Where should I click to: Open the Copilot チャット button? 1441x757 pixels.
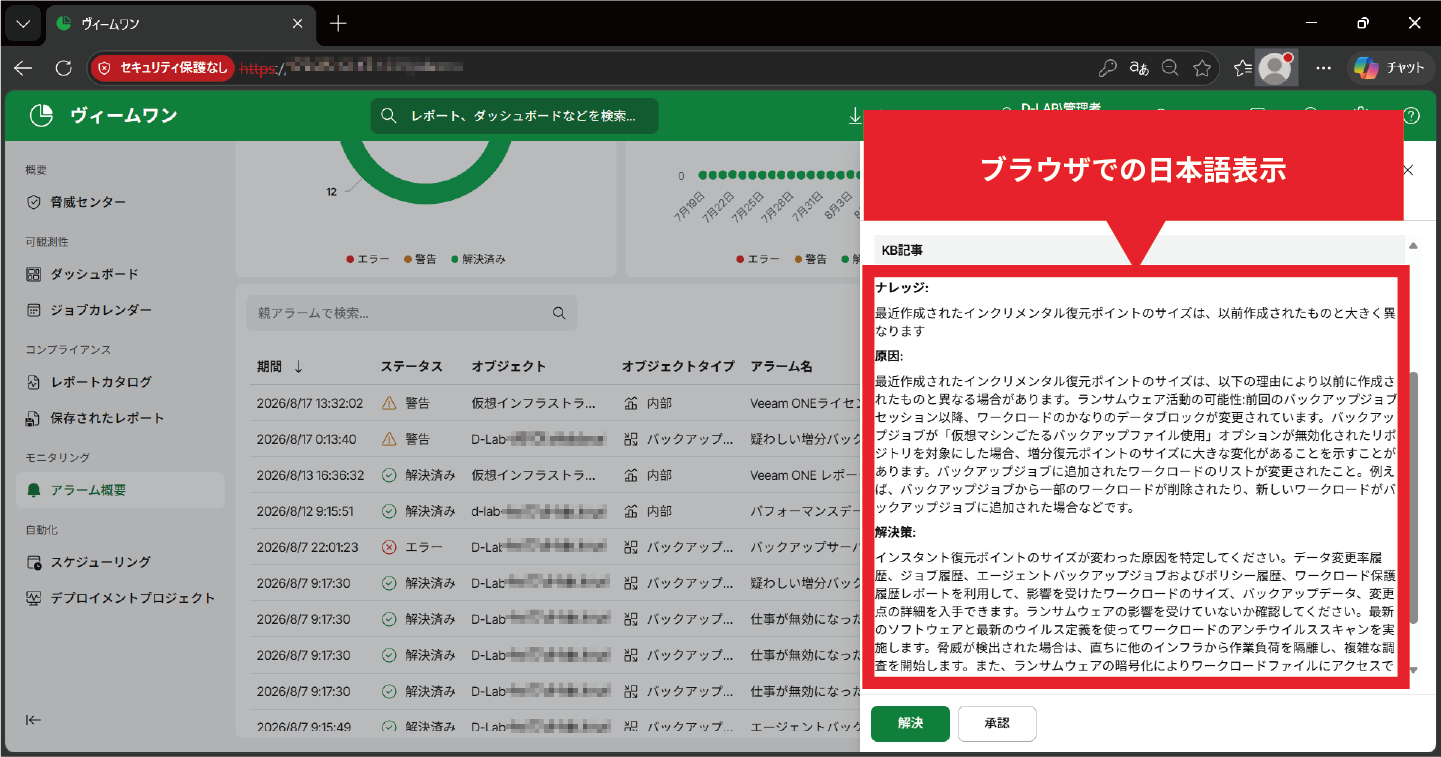coord(1390,68)
